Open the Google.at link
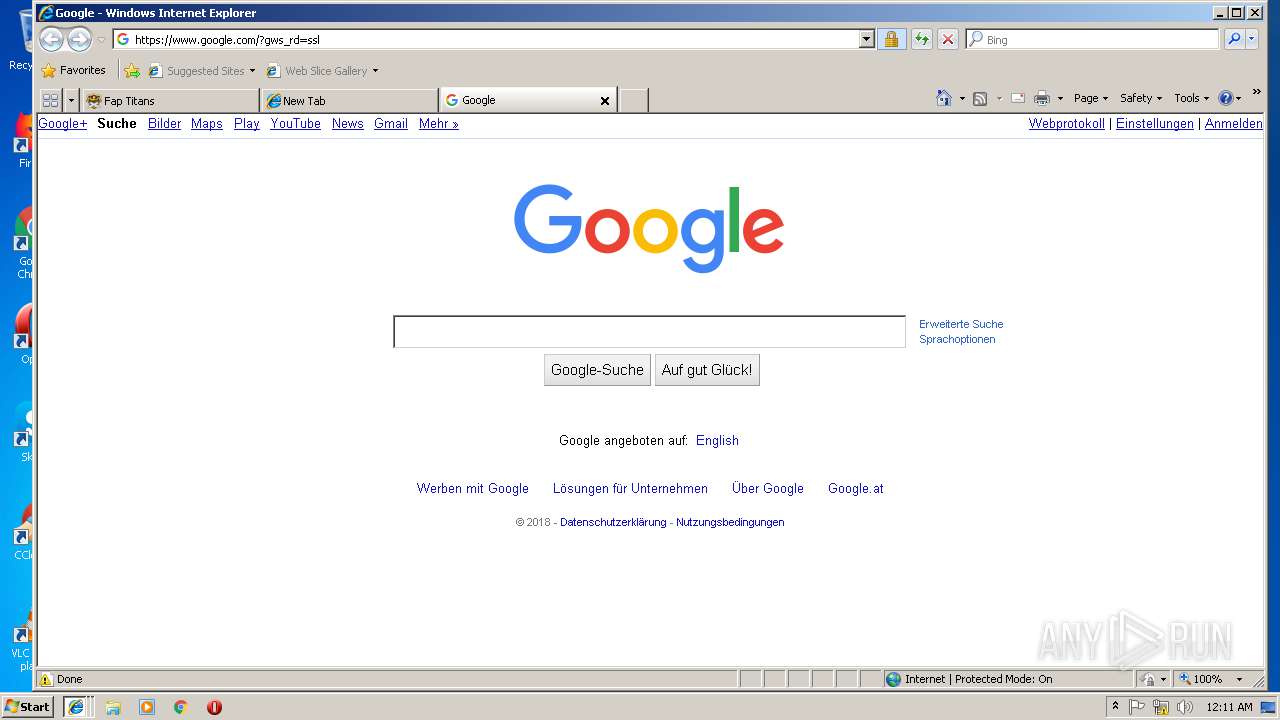 point(855,489)
